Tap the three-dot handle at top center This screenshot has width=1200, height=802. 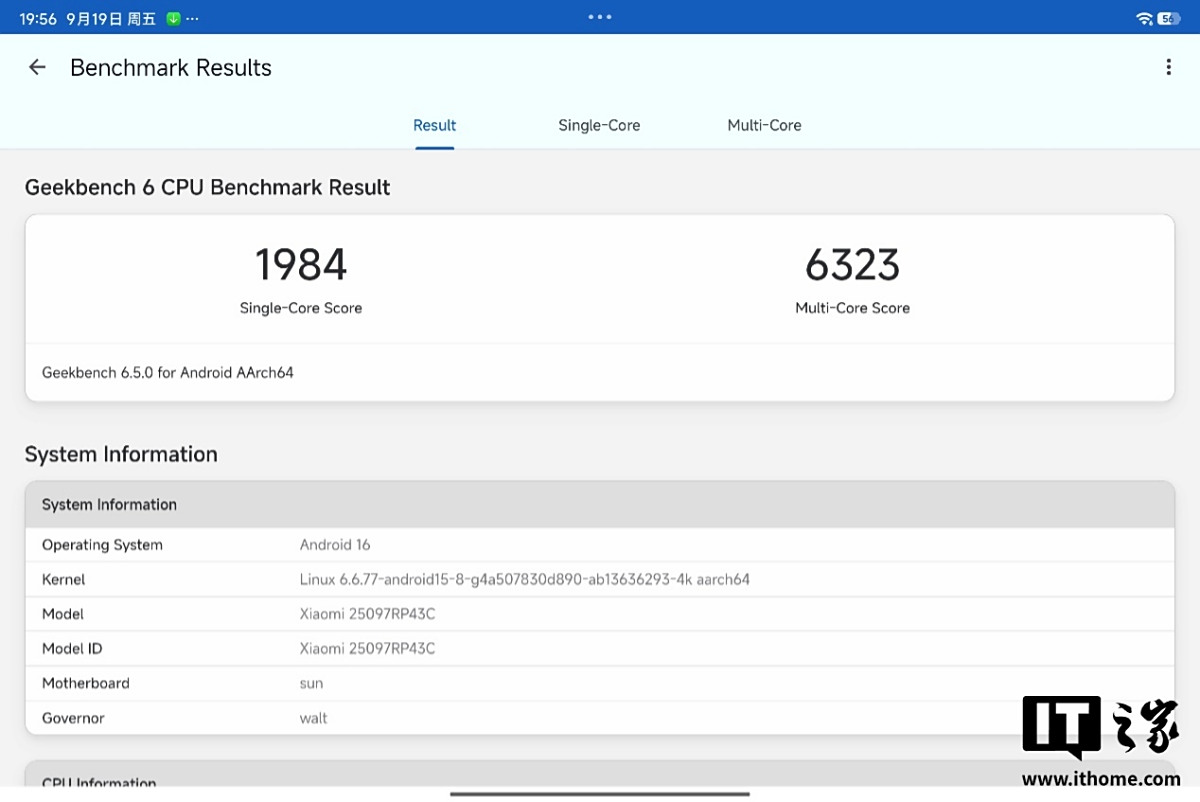pyautogui.click(x=600, y=17)
